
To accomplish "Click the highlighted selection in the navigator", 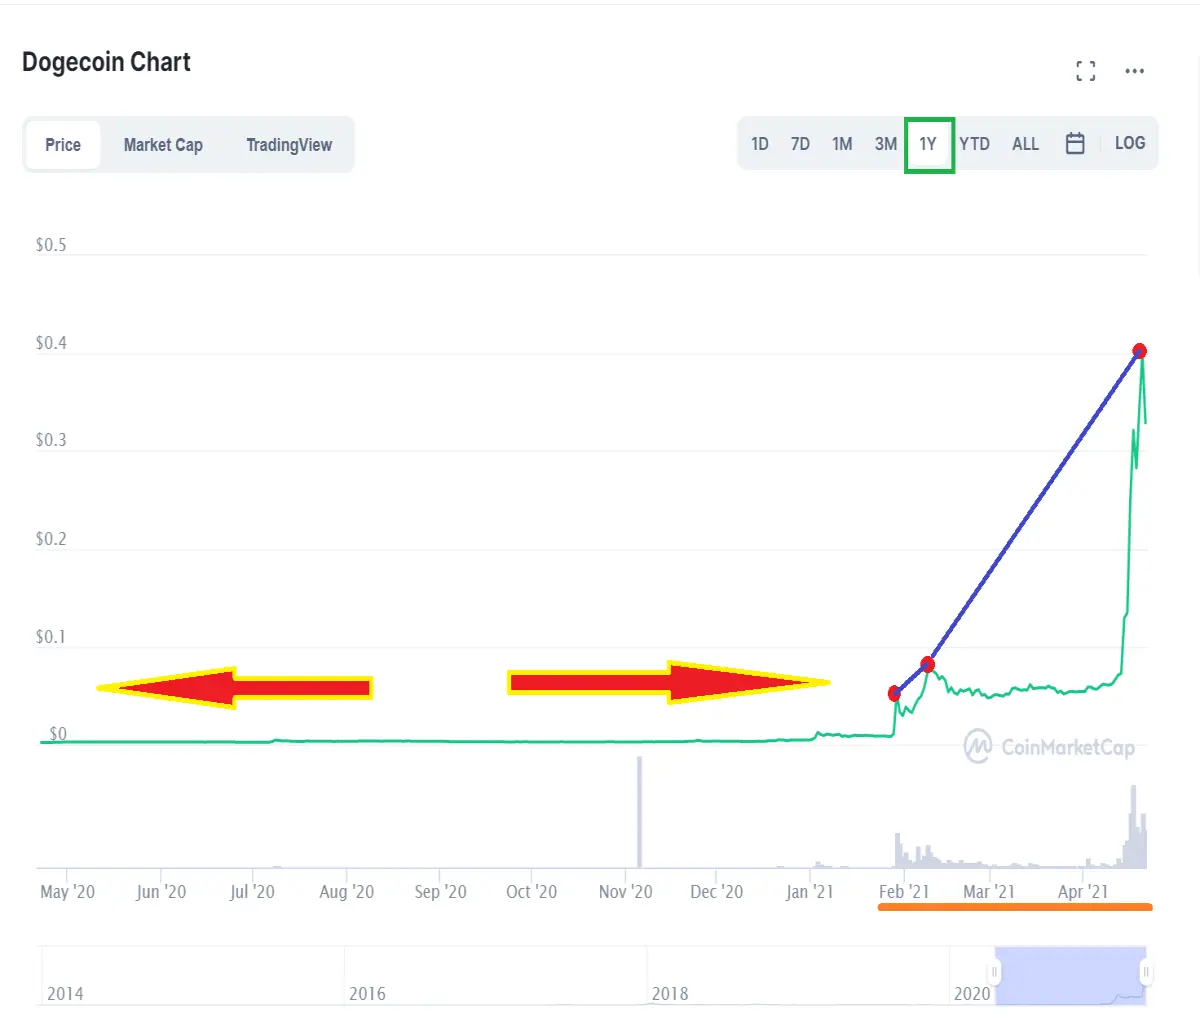I will (1070, 975).
